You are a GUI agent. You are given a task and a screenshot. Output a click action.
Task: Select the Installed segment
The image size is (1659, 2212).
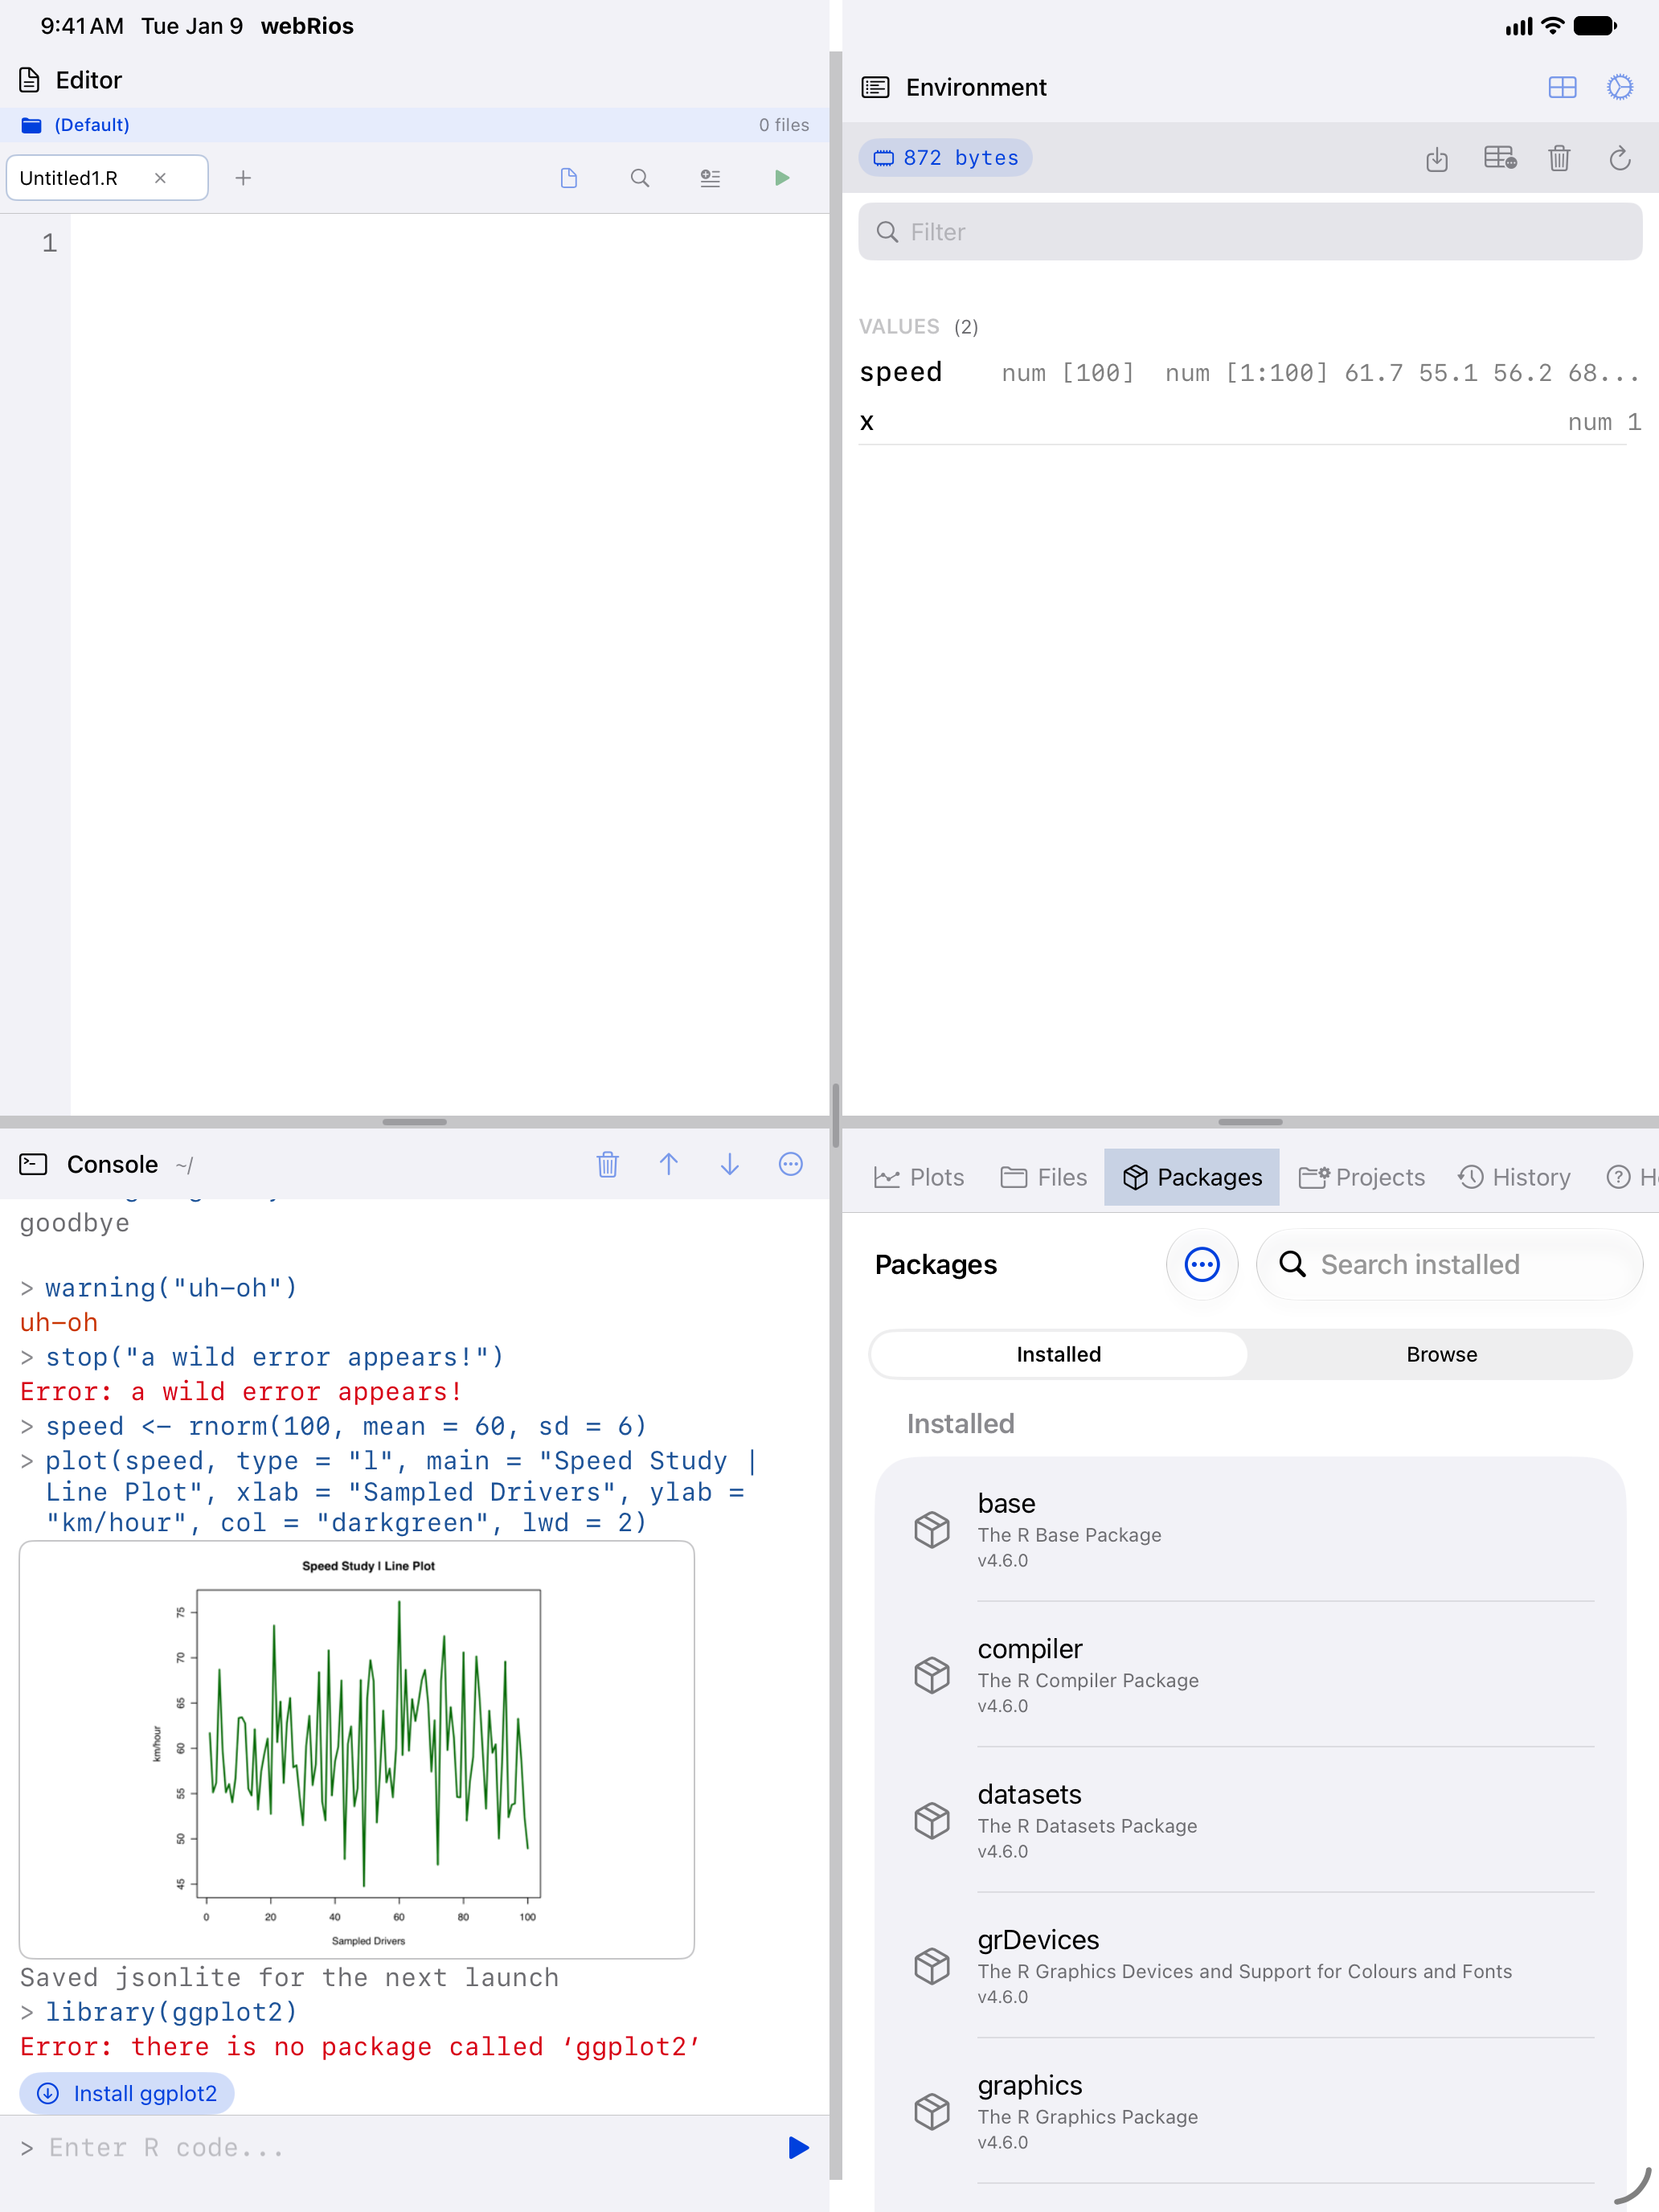click(x=1059, y=1354)
